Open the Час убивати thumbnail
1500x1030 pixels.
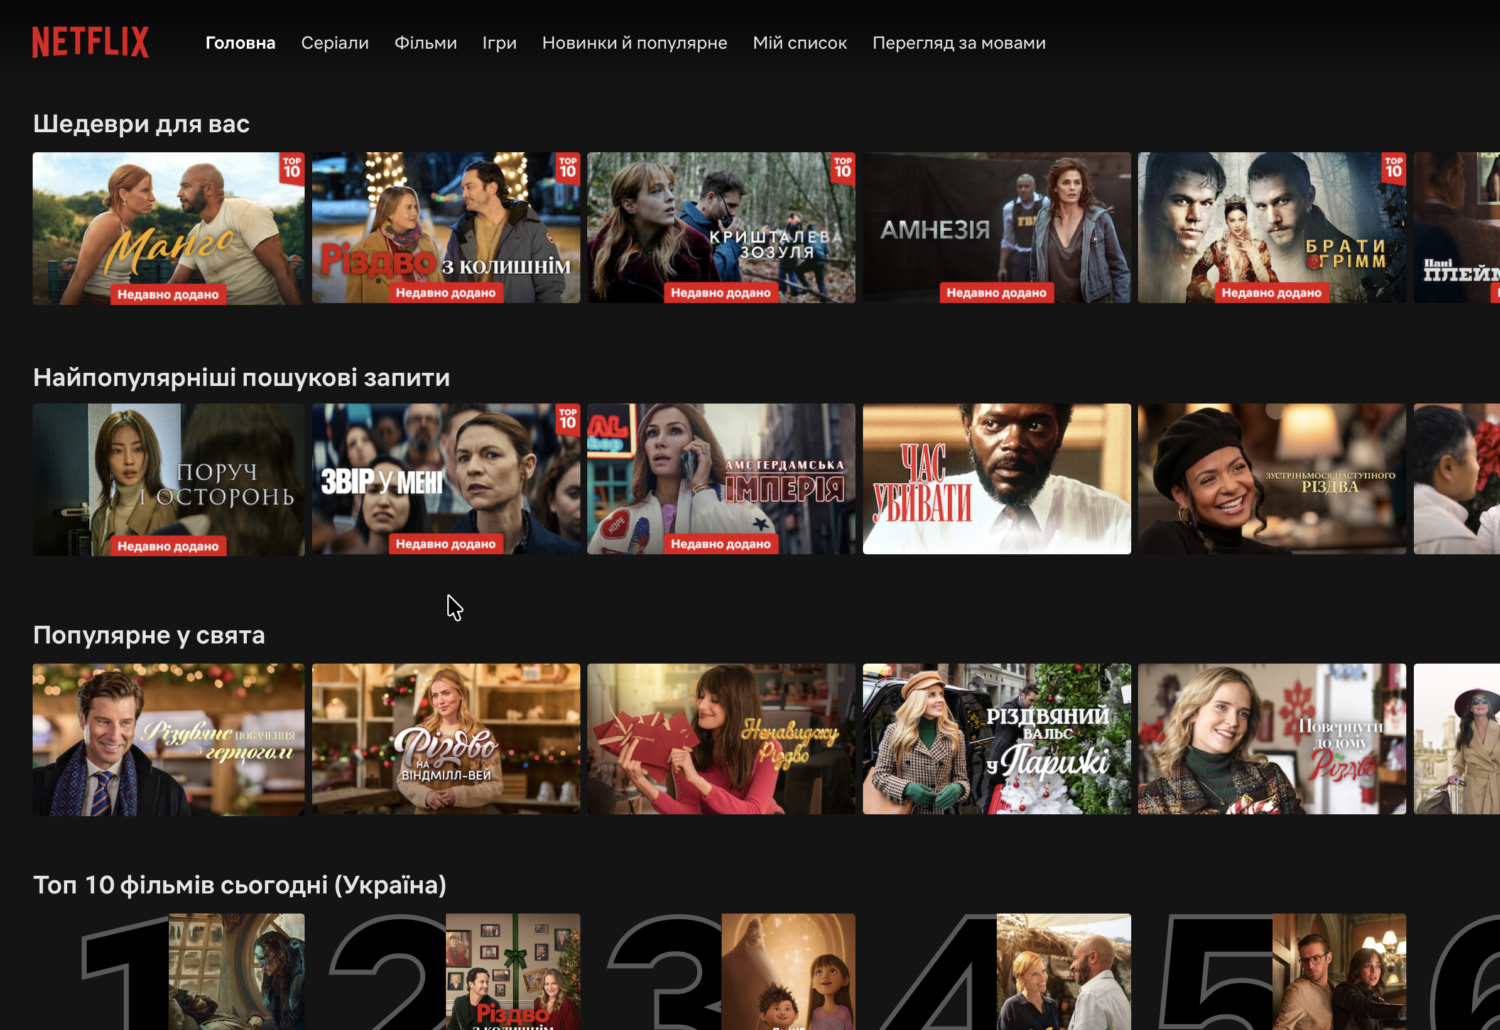997,479
